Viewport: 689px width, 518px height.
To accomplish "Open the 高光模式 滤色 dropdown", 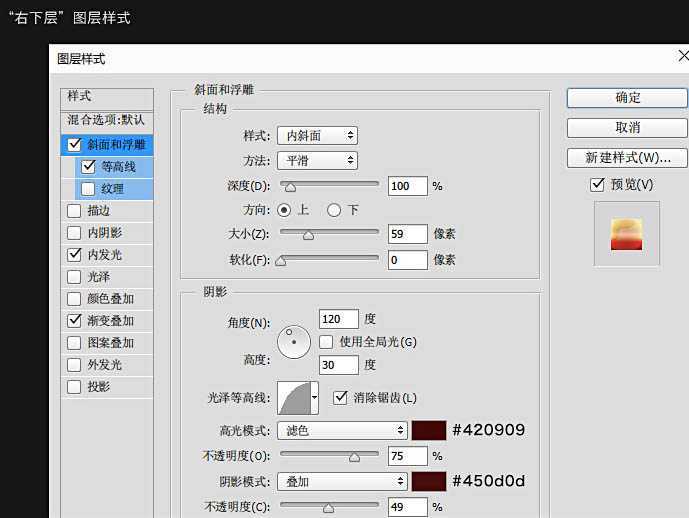I will [342, 430].
